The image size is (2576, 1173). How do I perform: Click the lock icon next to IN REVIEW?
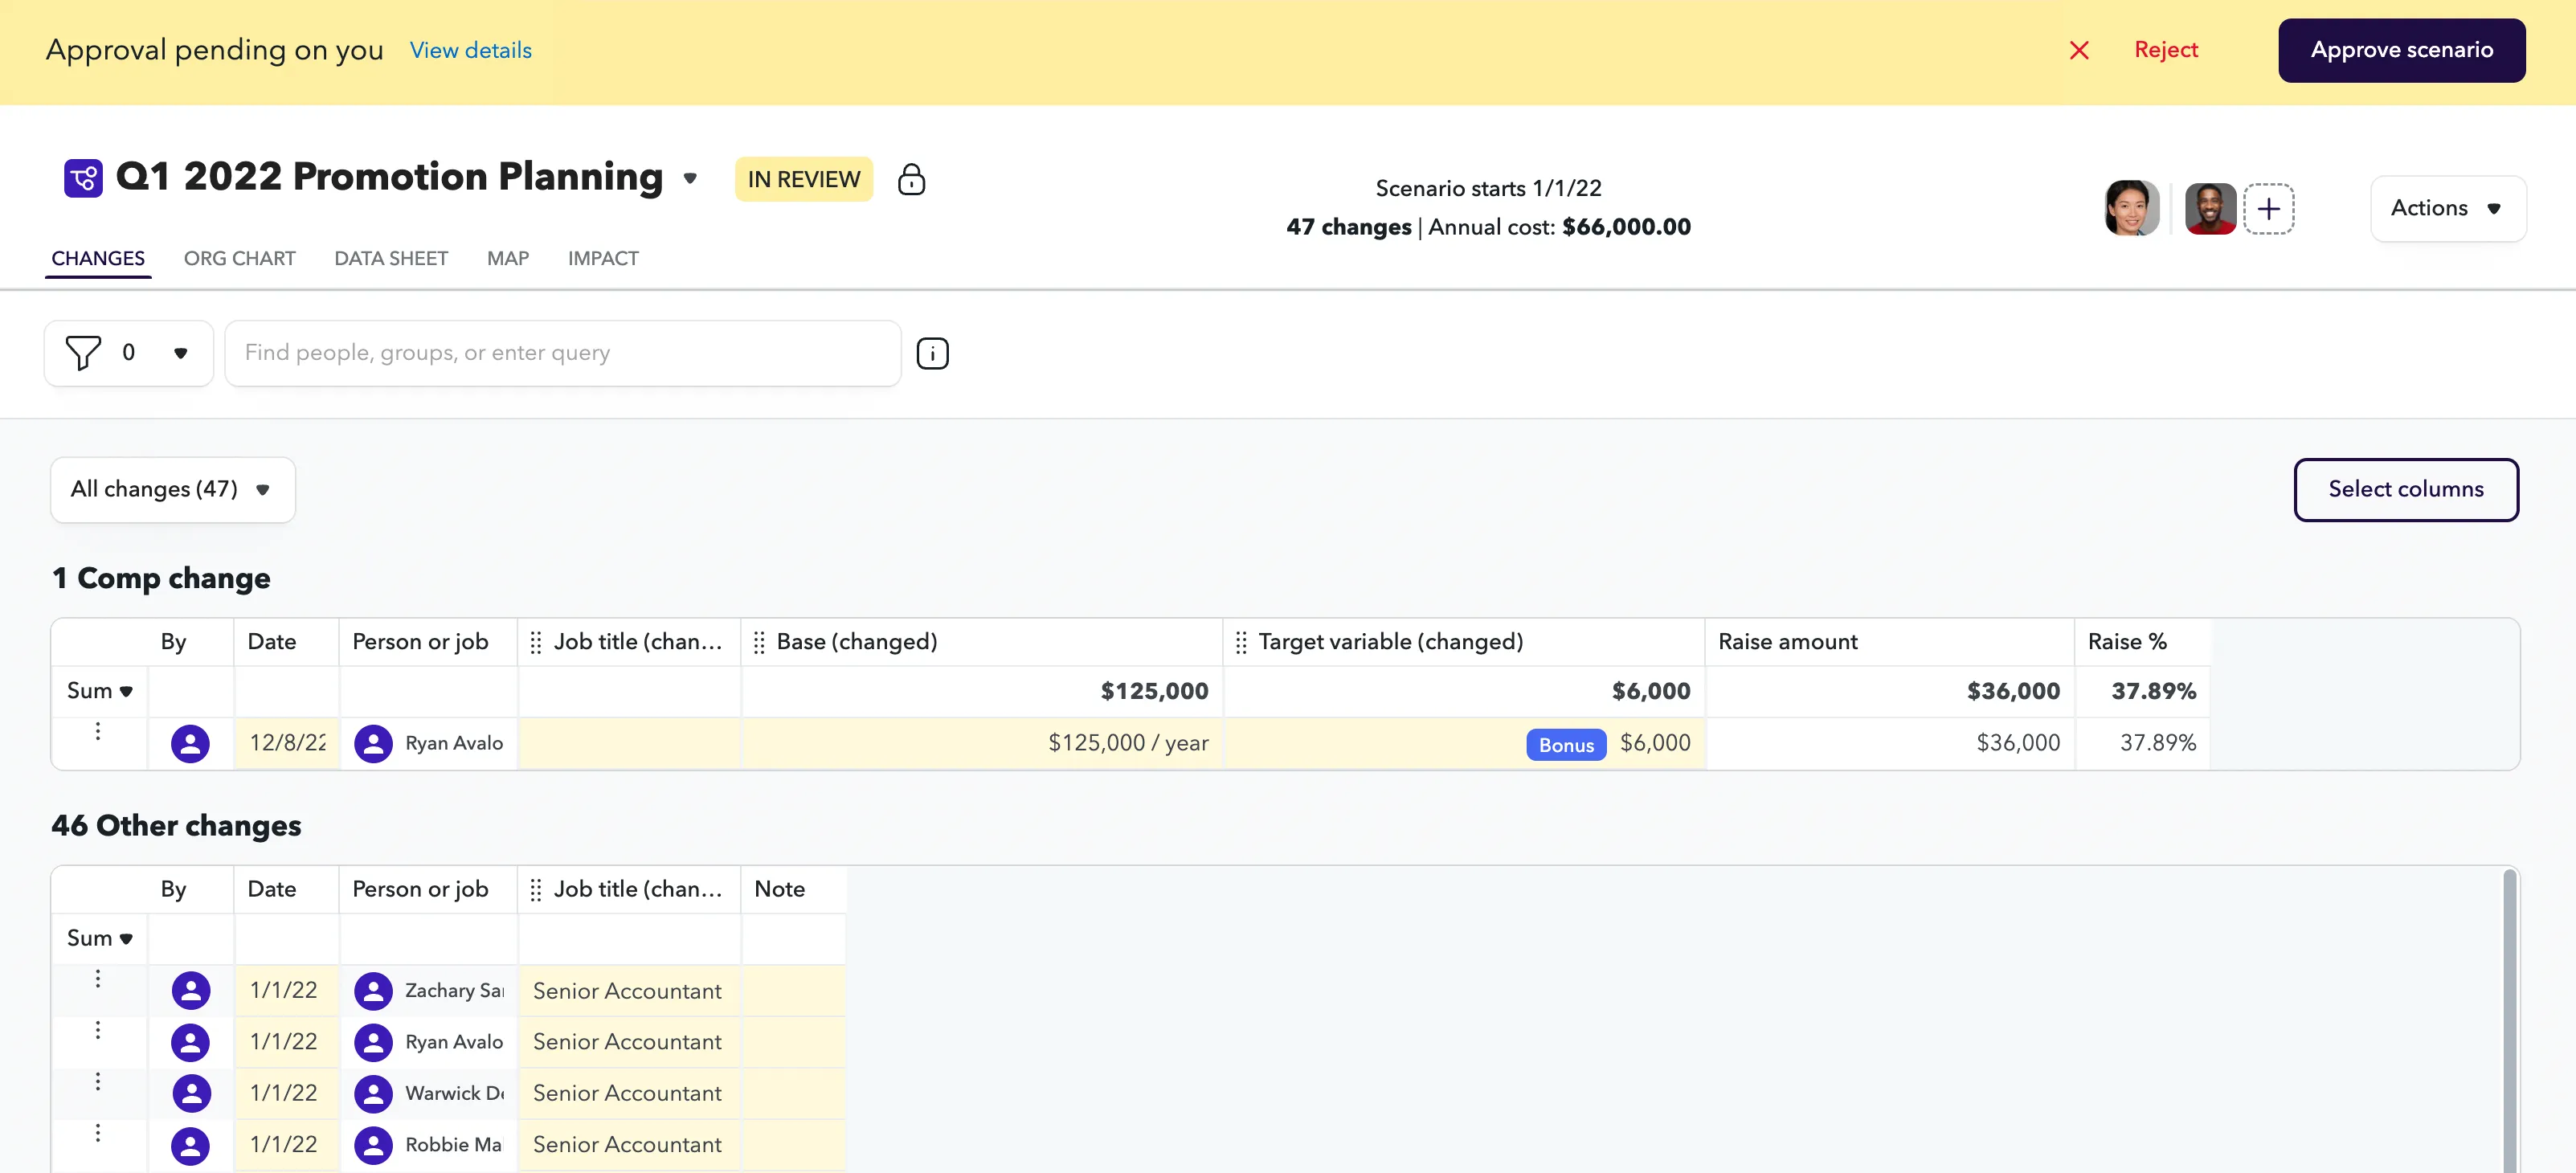point(911,179)
